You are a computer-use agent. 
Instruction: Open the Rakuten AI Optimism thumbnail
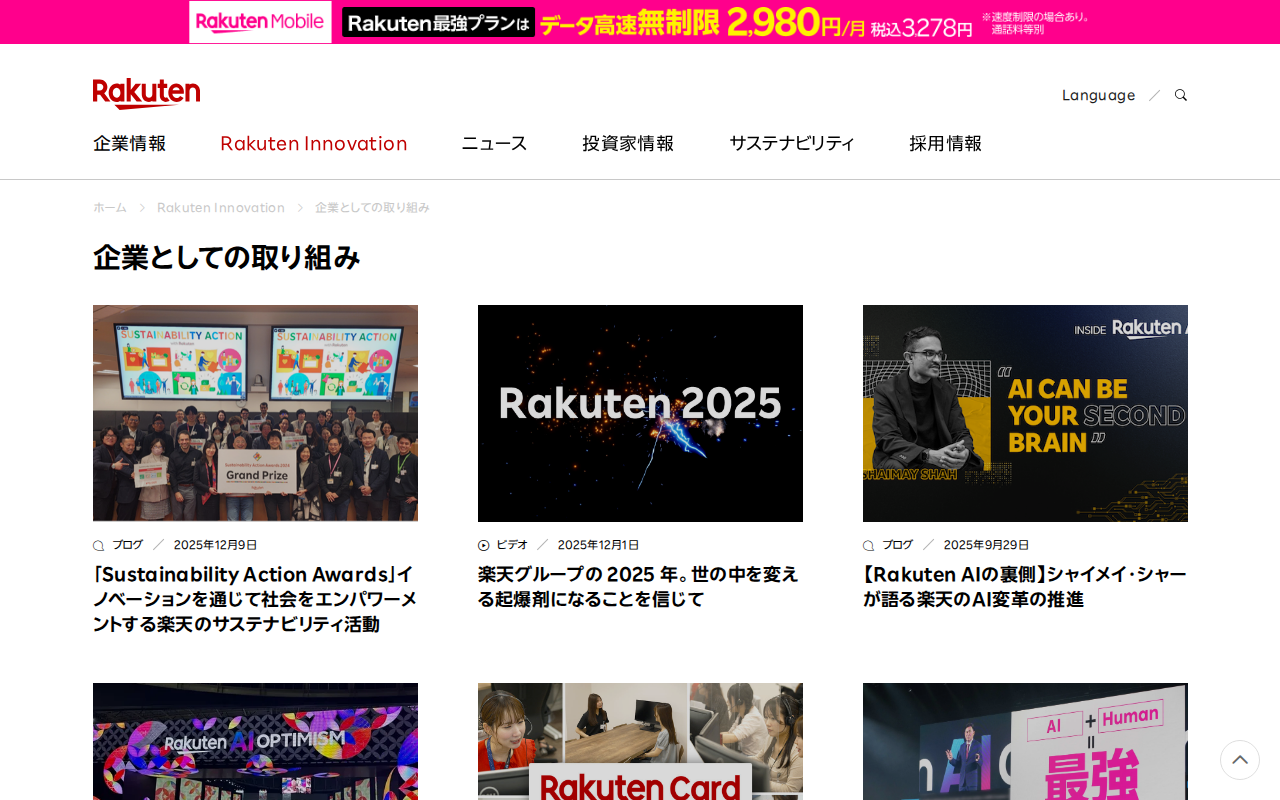(255, 741)
